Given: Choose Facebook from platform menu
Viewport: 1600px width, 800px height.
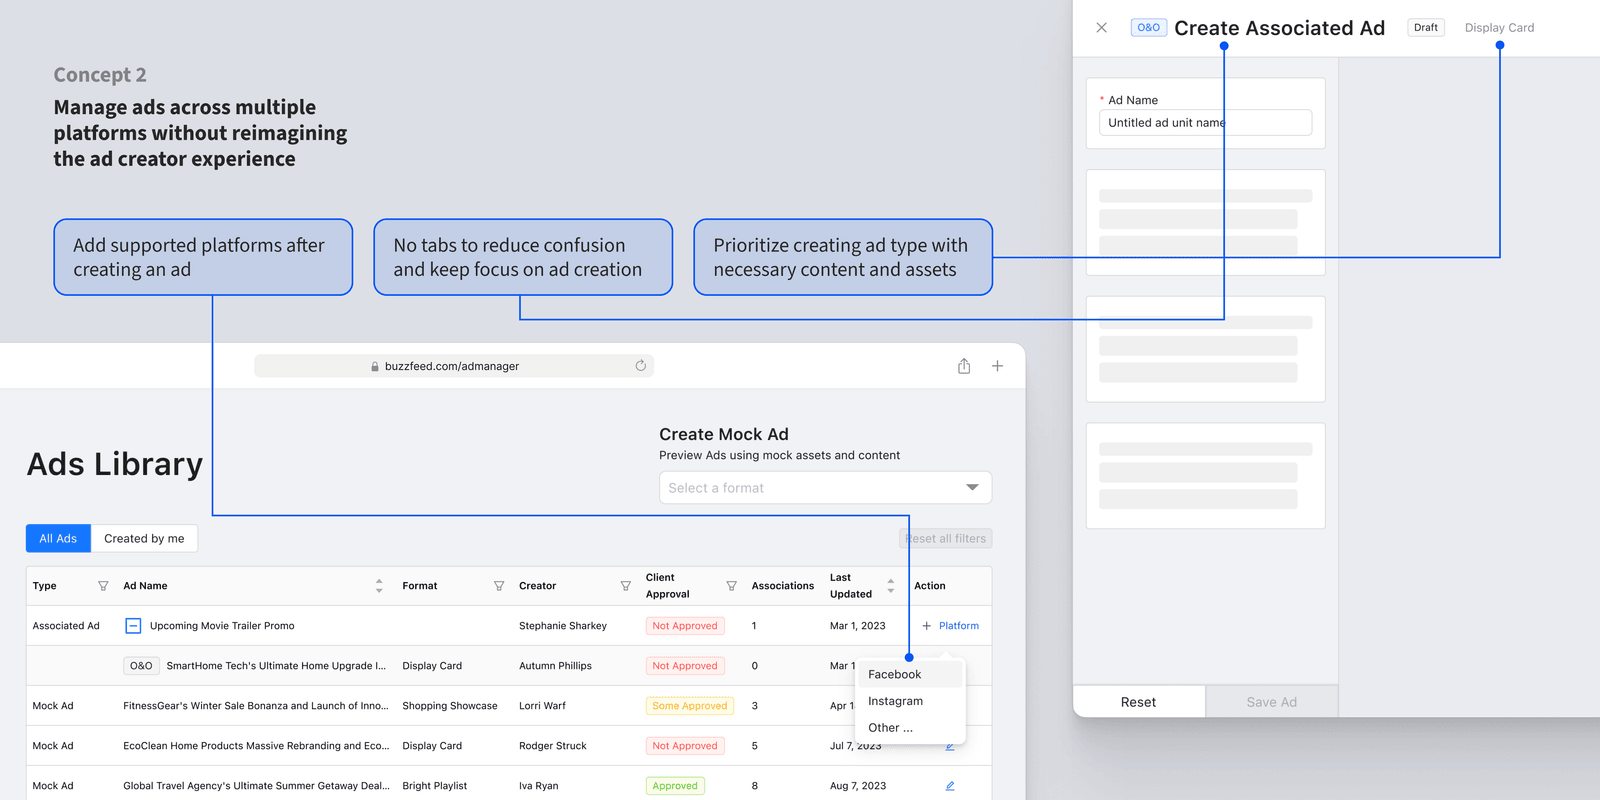Looking at the screenshot, I should (x=910, y=675).
